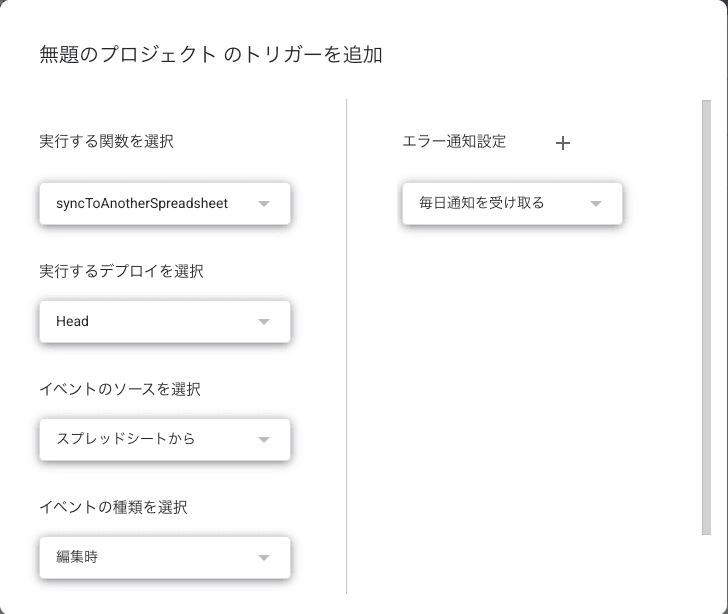Screen dimensions: 728x614
Task: Click the イベントのソースを選択 label
Action: pos(120,389)
